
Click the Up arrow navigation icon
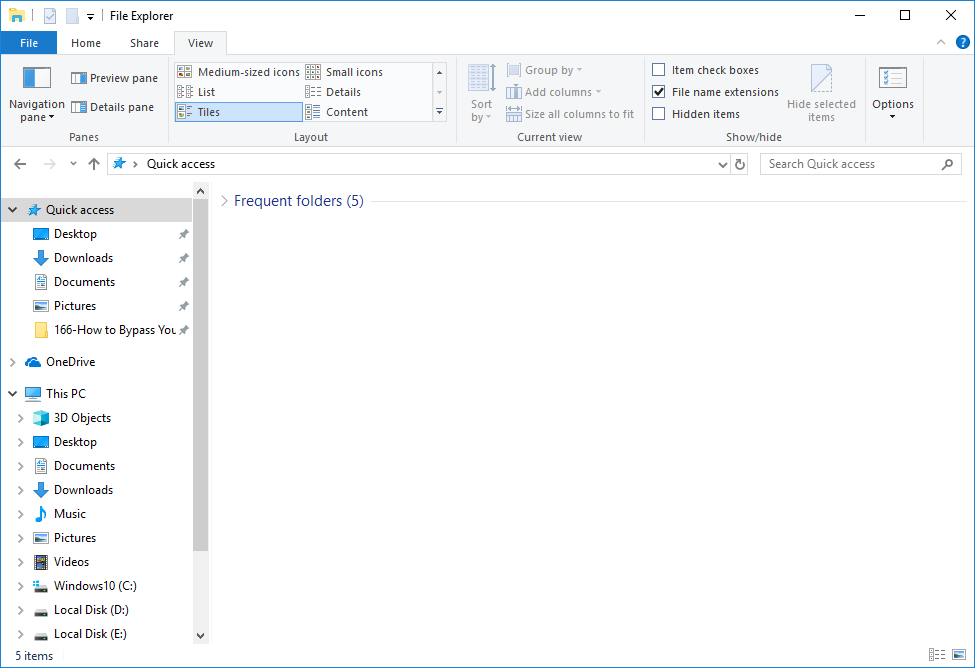94,164
